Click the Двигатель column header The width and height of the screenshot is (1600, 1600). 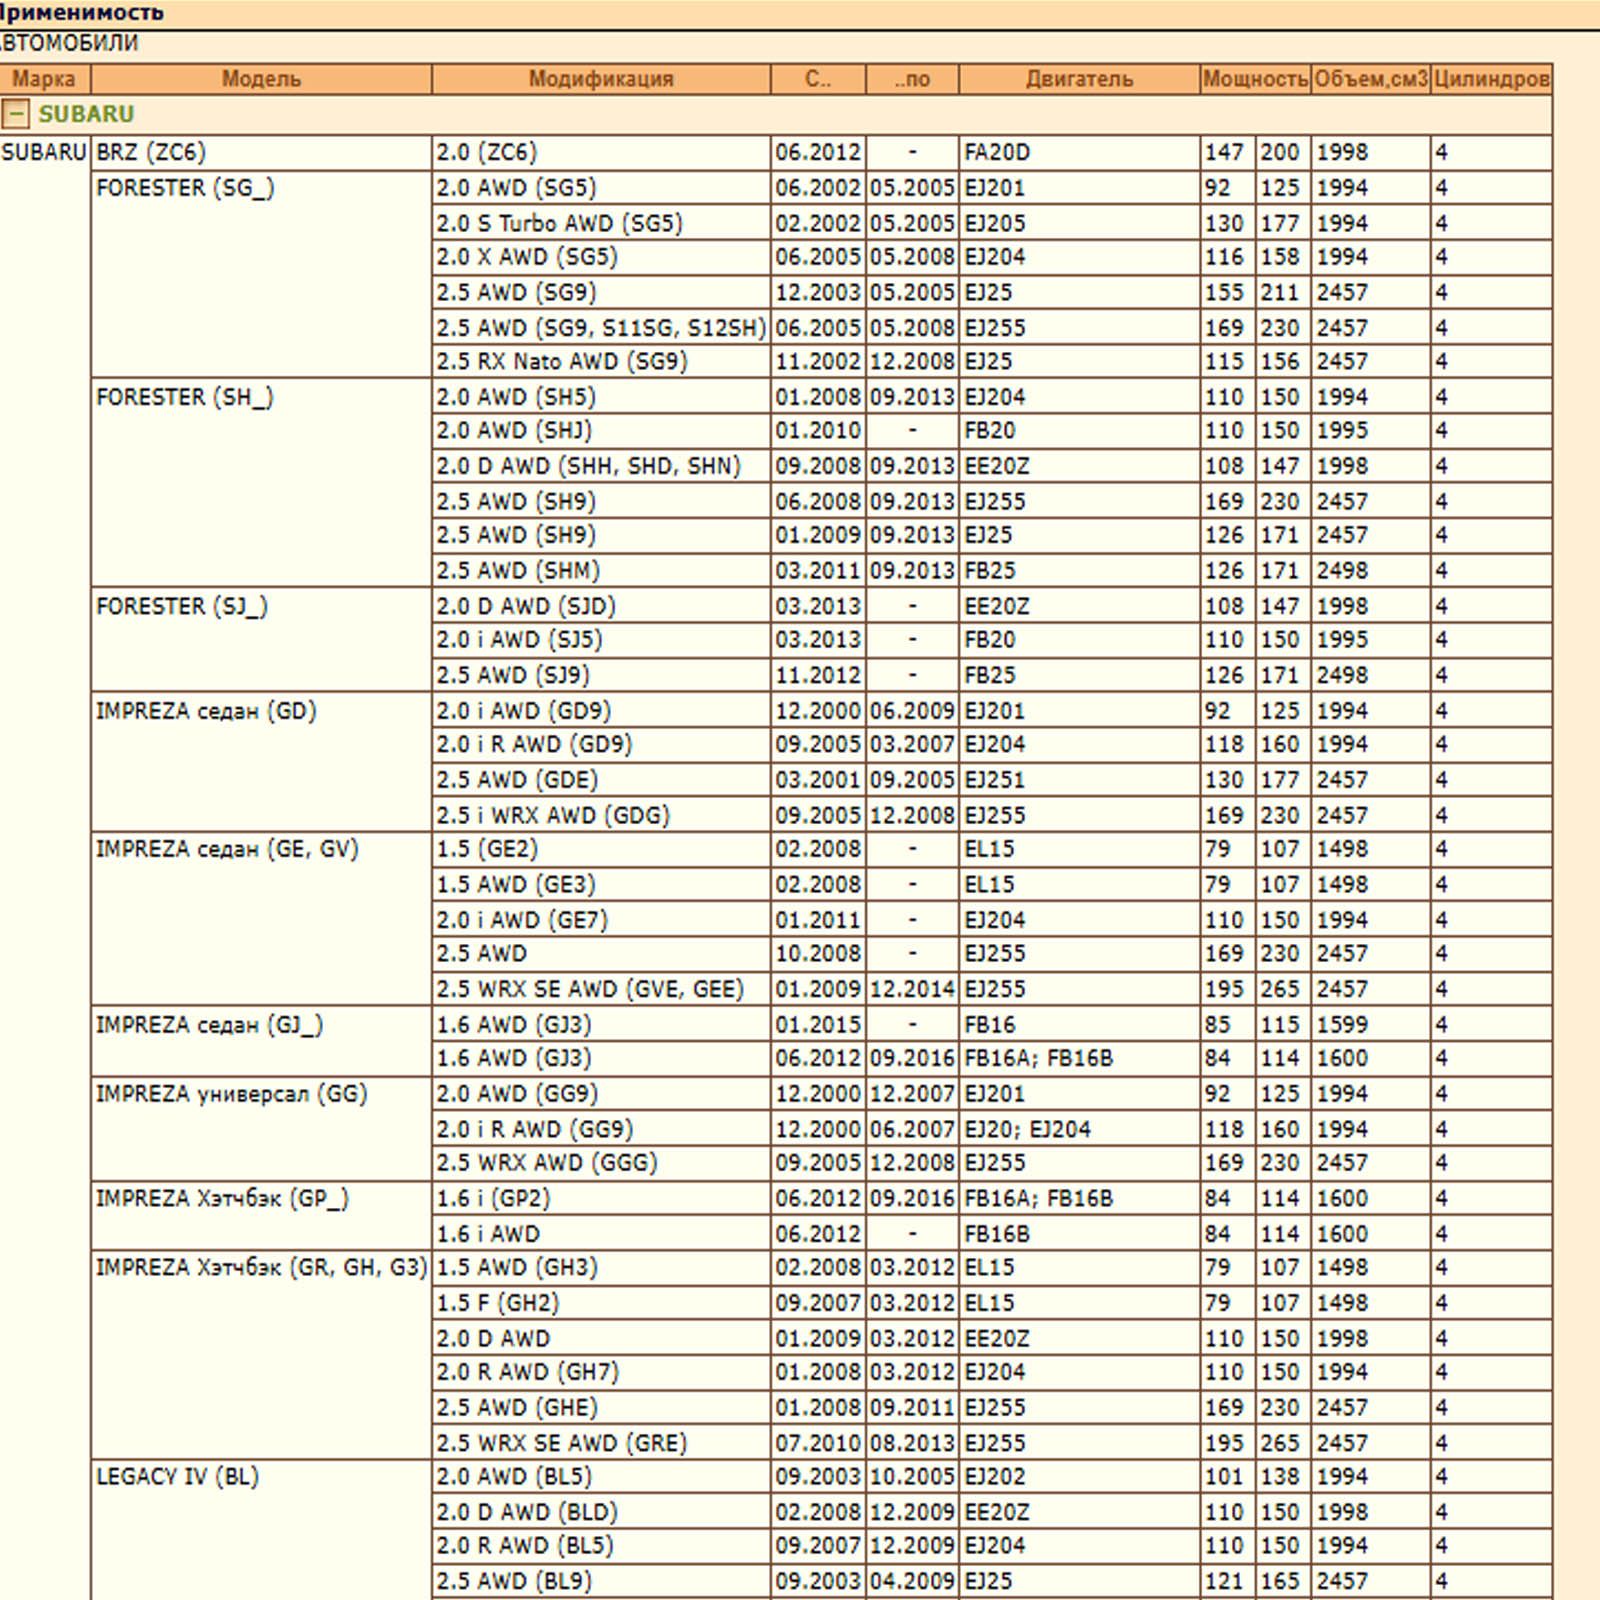1079,79
